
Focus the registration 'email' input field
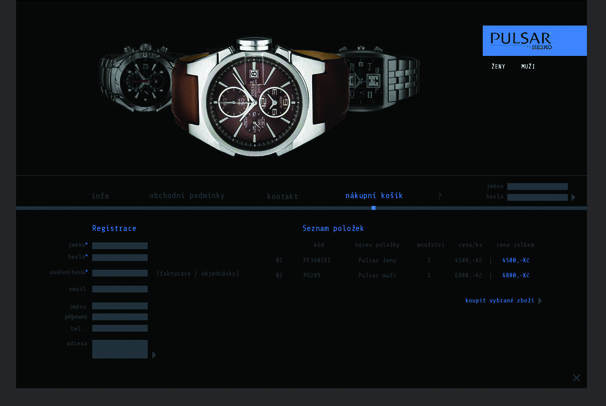coord(119,289)
